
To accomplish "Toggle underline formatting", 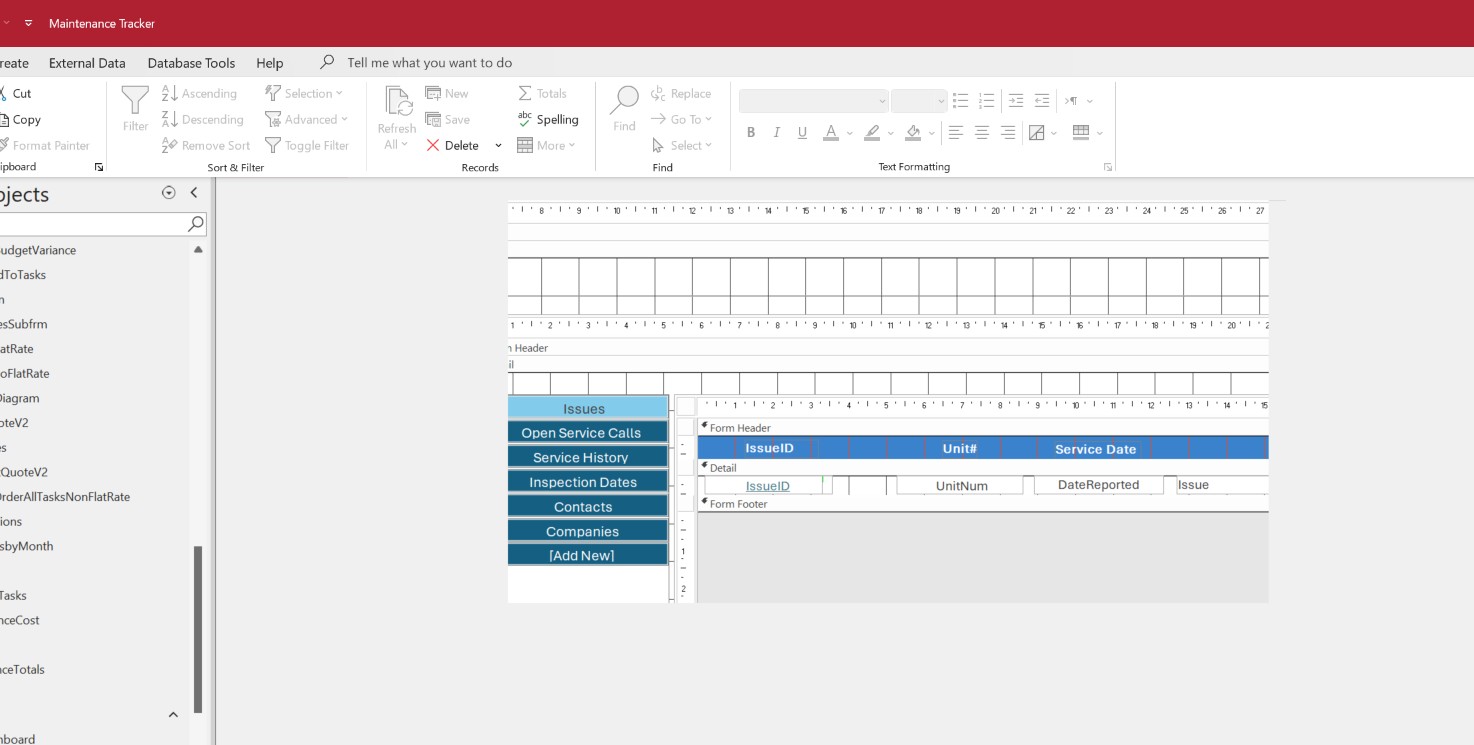I will (802, 132).
